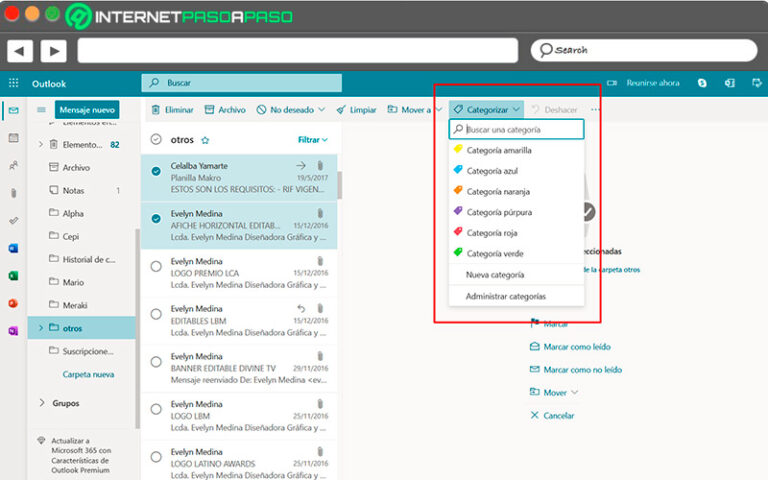The width and height of the screenshot is (768, 480).
Task: Uncheck the AFICHE HORIZONTAL message
Action: pos(156,218)
